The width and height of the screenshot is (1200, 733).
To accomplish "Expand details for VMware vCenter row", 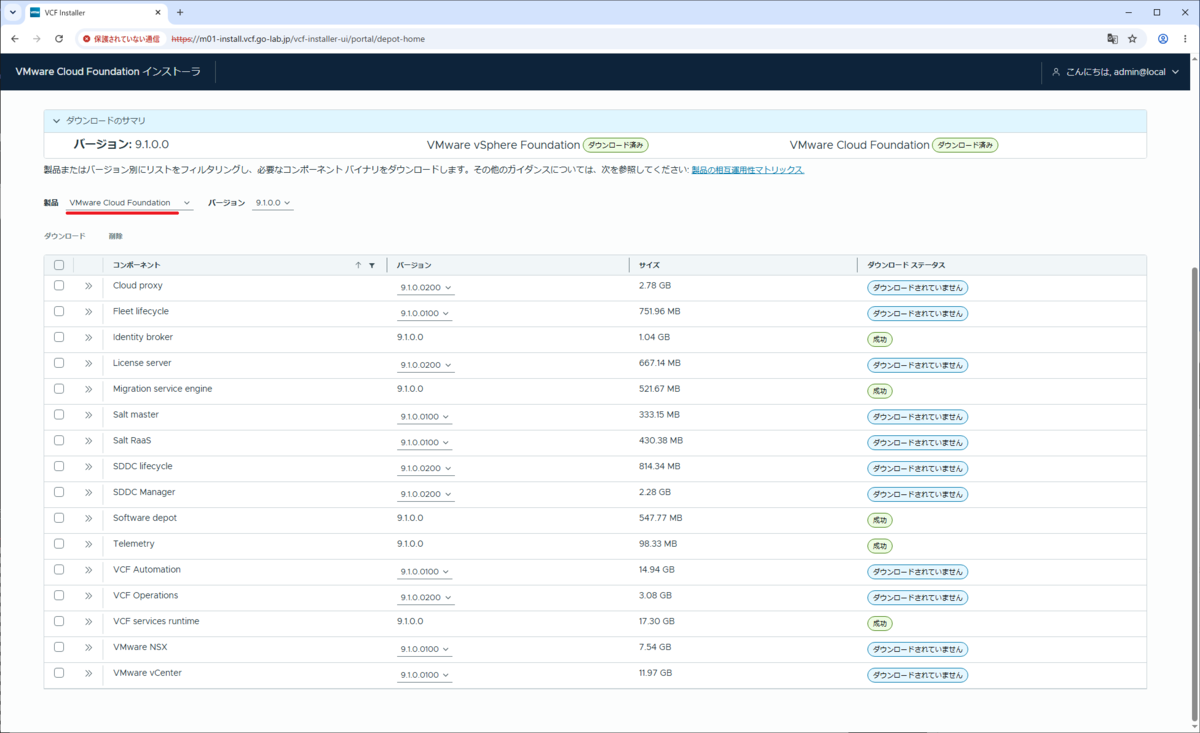I will pyautogui.click(x=88, y=673).
